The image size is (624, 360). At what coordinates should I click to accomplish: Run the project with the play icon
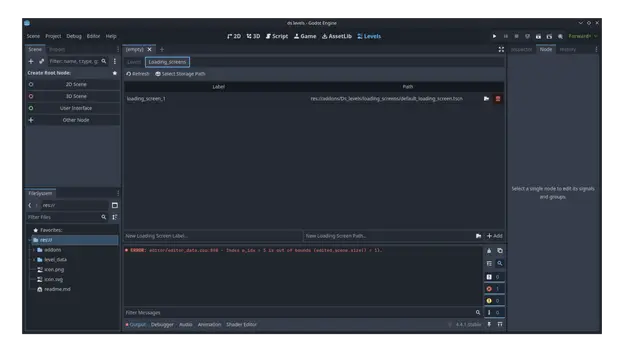494,36
